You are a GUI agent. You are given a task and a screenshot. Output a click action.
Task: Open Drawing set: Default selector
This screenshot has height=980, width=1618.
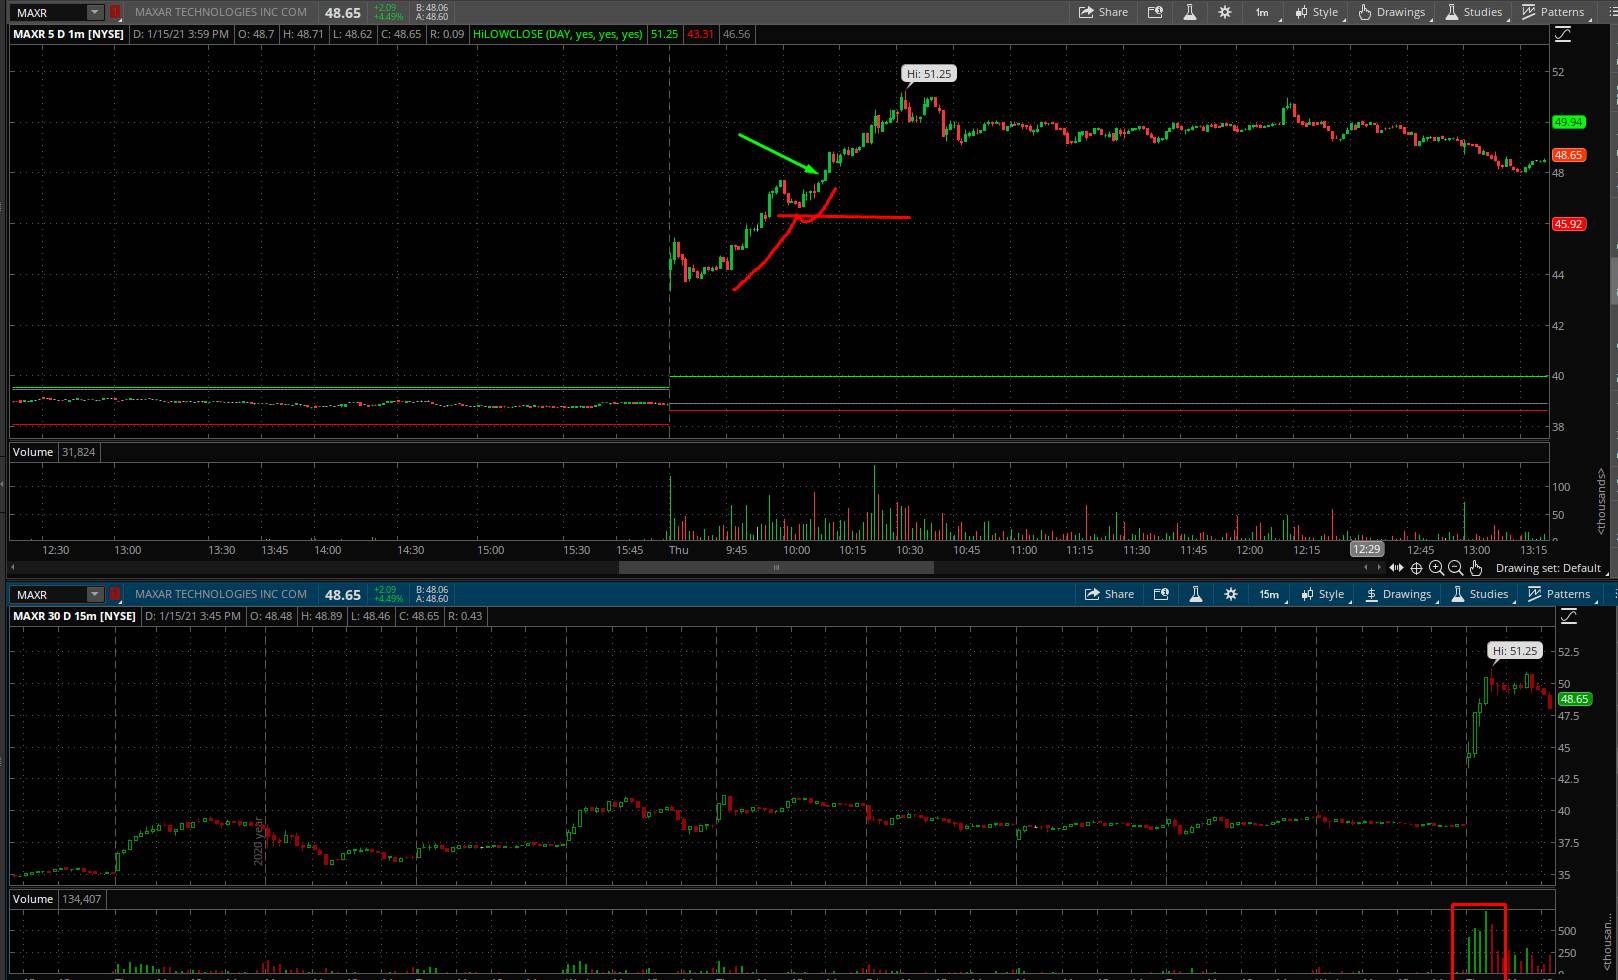1548,568
